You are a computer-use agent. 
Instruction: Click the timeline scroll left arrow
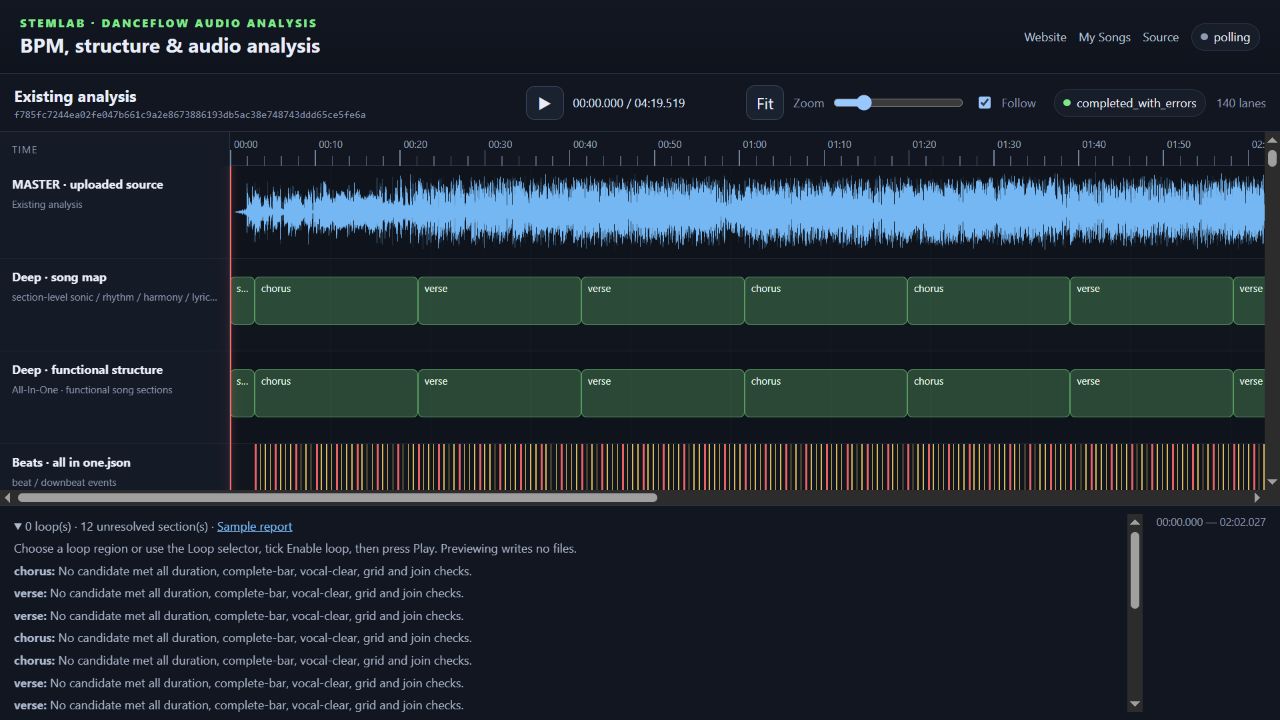pos(8,497)
